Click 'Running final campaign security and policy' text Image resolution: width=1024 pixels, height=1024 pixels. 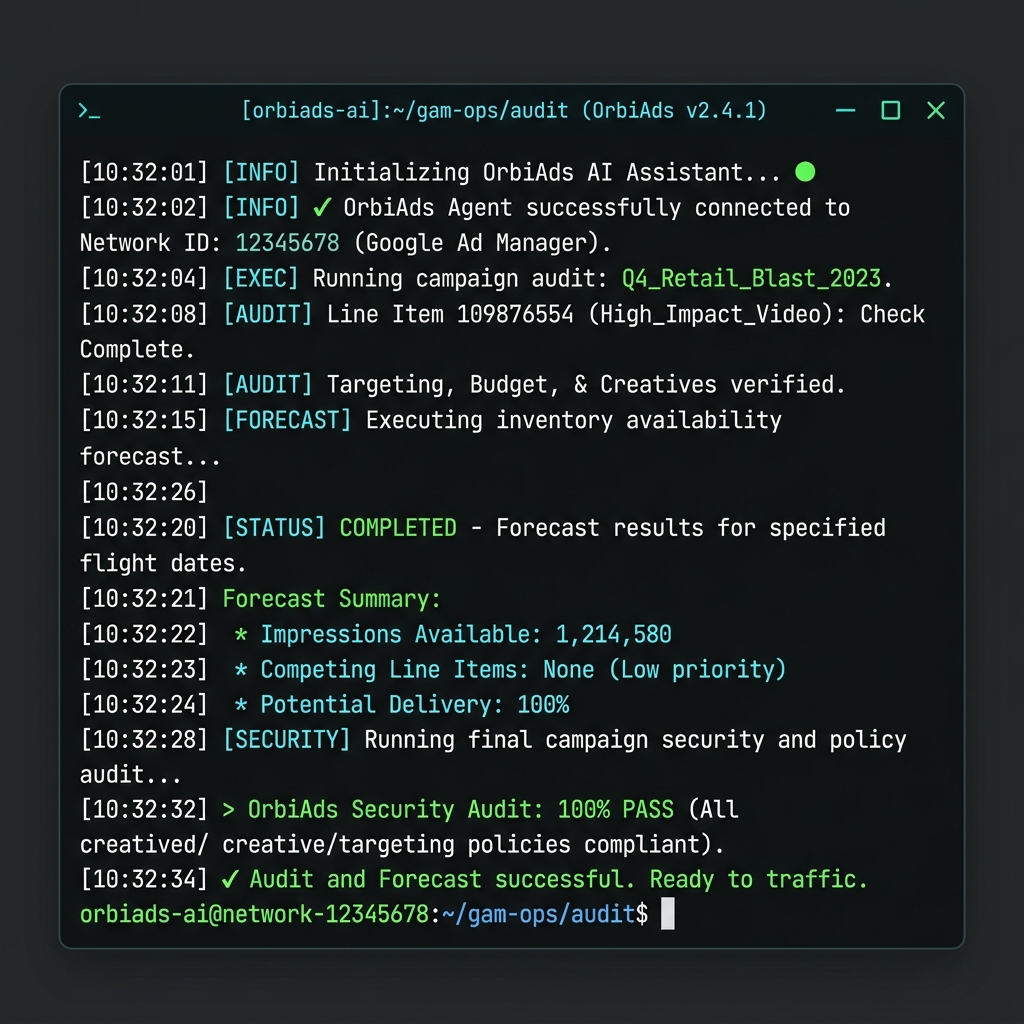coord(635,740)
